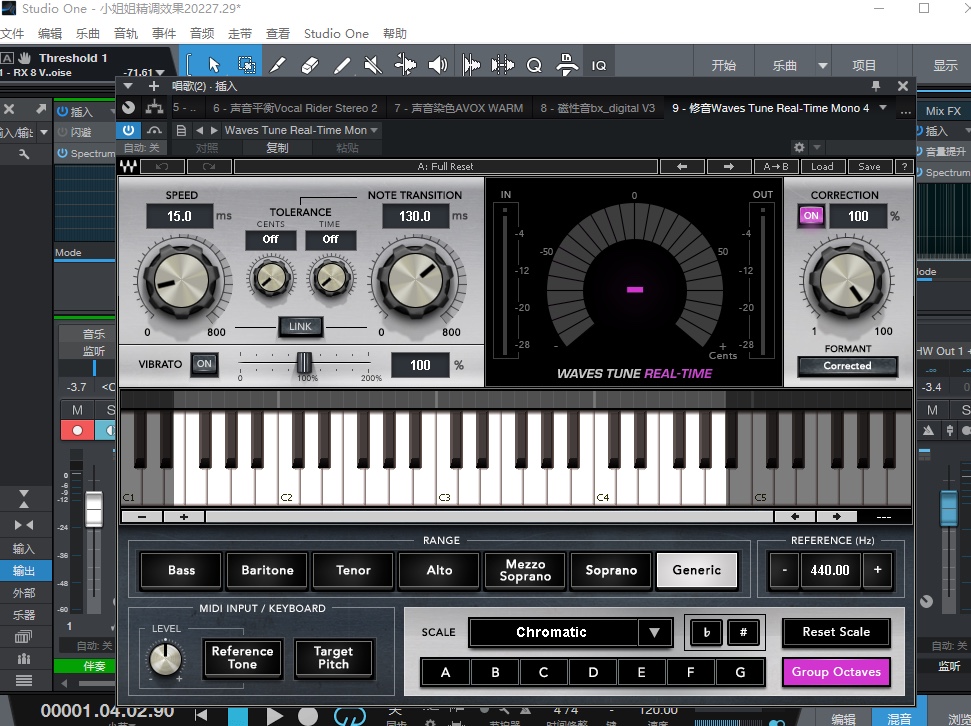The width and height of the screenshot is (971, 726).
Task: Open Waves Tune Real-Time Mon preset dropdown
Action: (x=301, y=130)
